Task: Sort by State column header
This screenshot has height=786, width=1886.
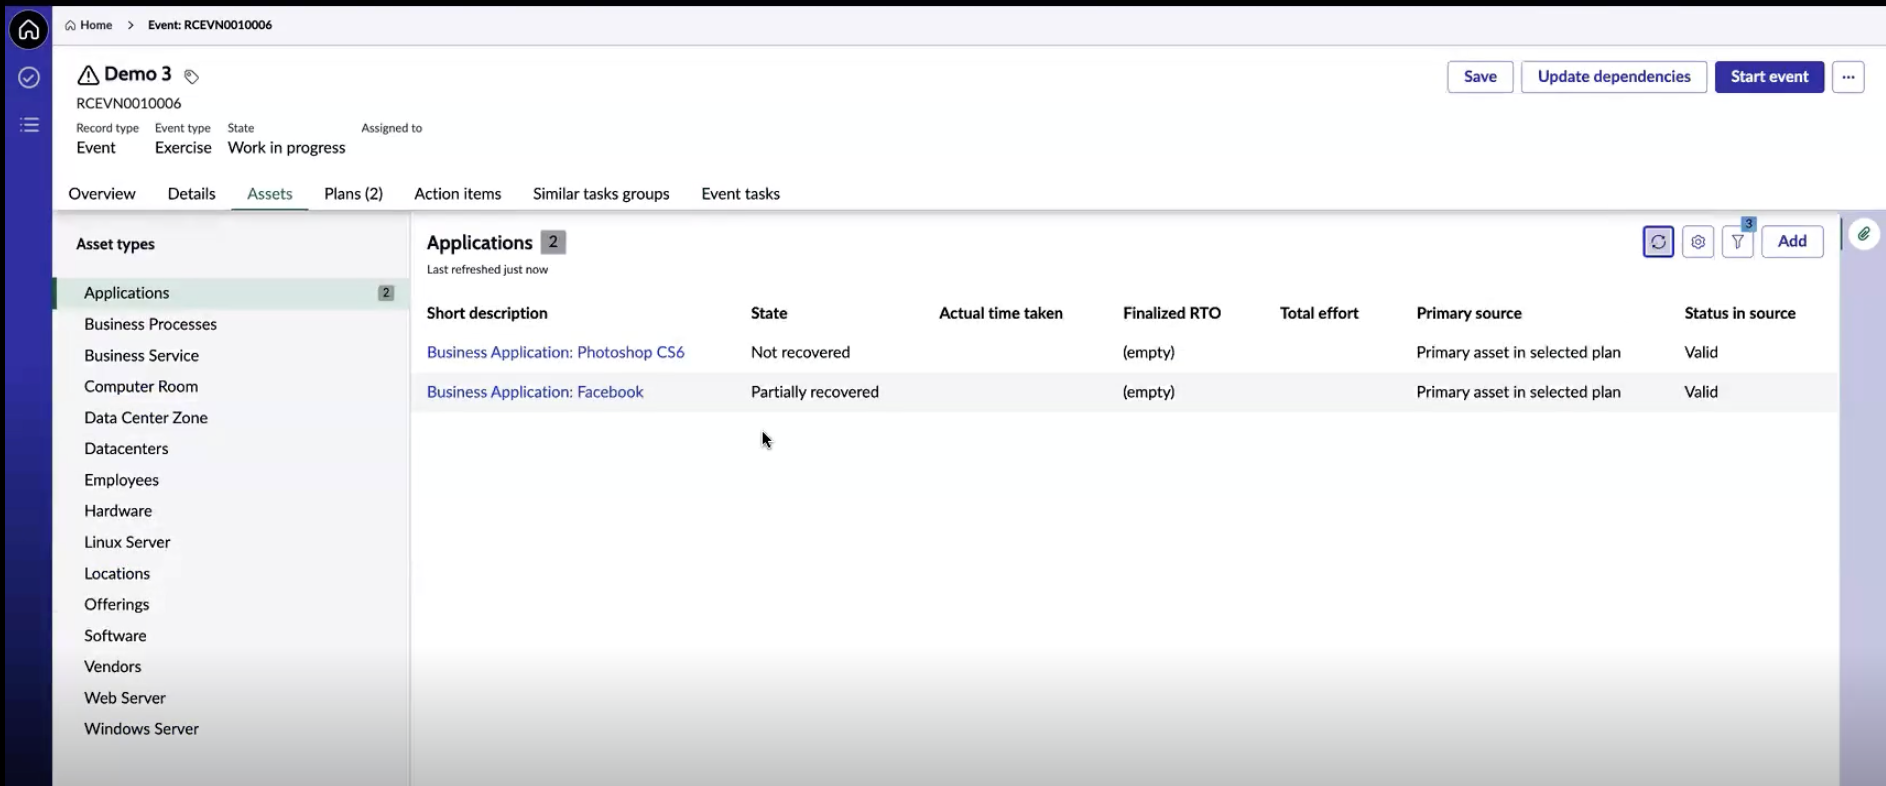Action: 769,313
